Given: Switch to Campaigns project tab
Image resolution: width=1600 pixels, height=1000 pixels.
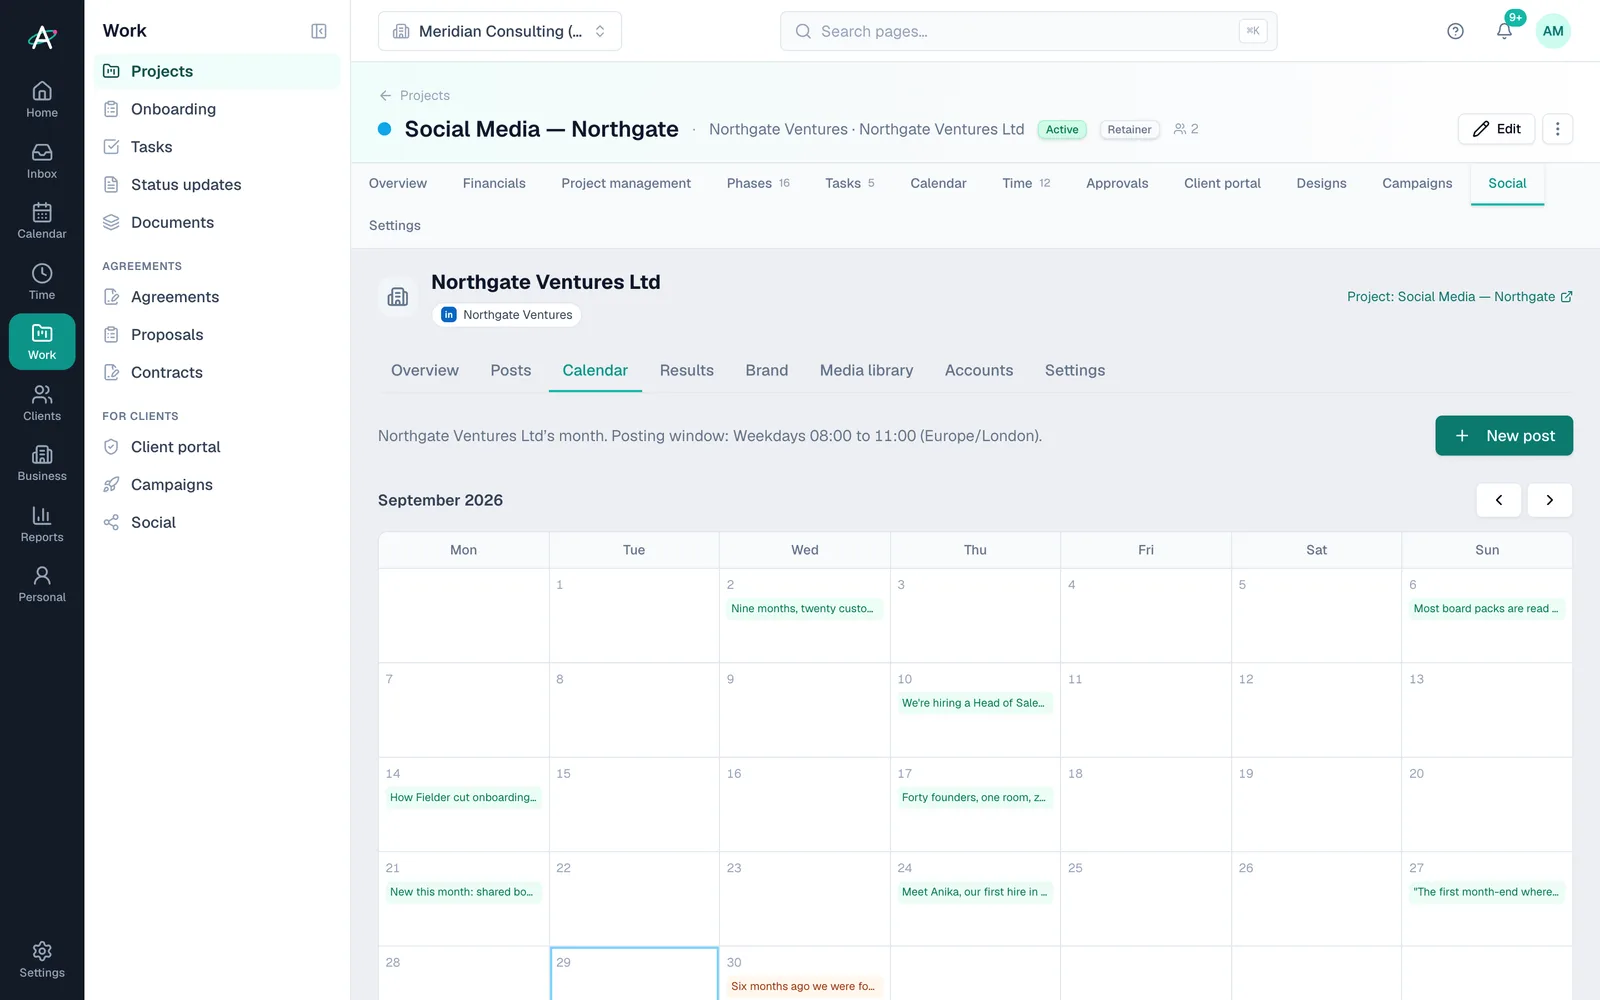Looking at the screenshot, I should (x=1417, y=183).
